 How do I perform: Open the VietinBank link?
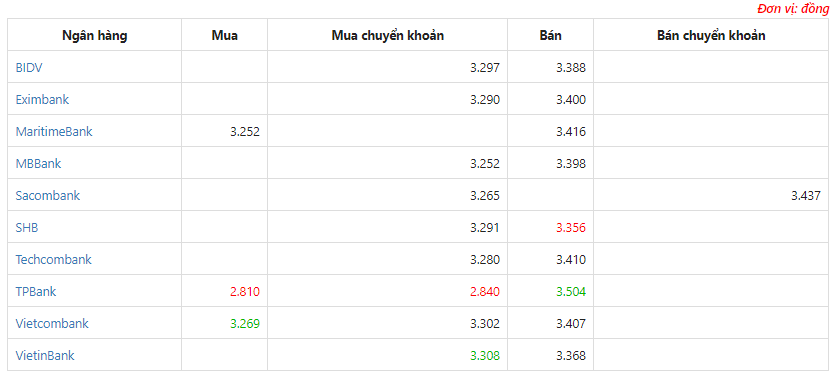(45, 355)
